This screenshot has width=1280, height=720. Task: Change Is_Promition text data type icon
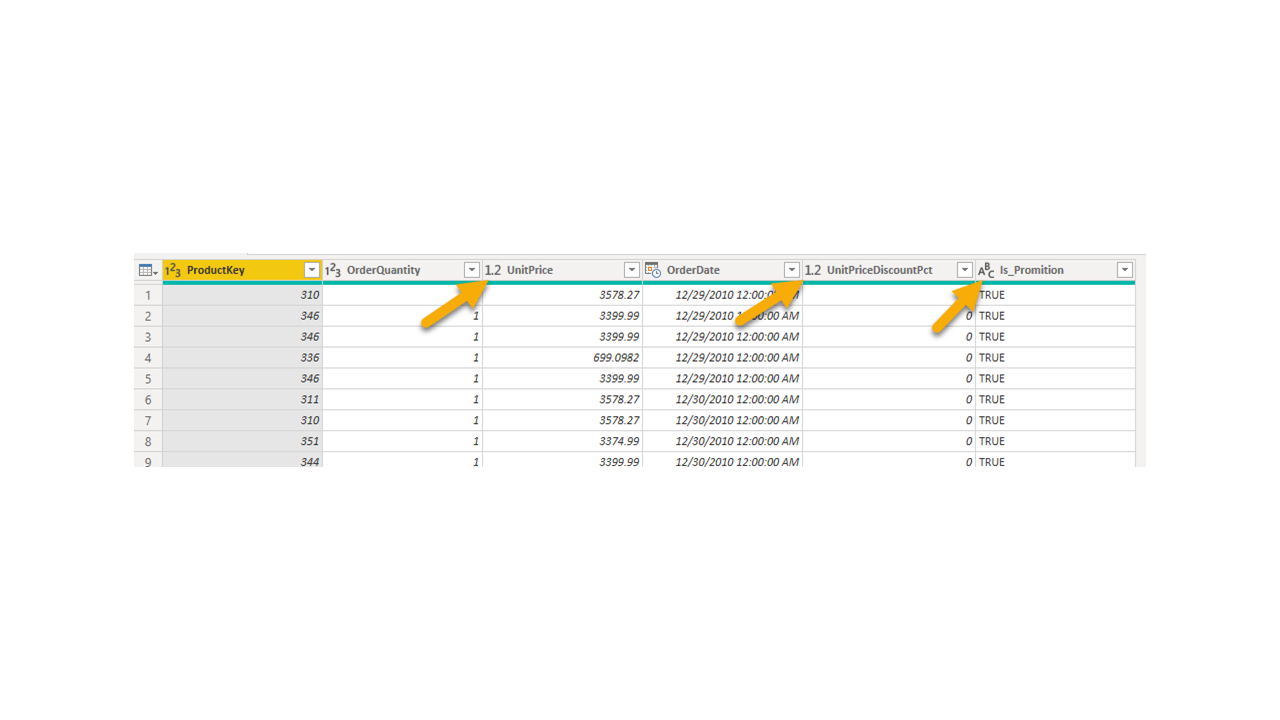click(x=986, y=270)
